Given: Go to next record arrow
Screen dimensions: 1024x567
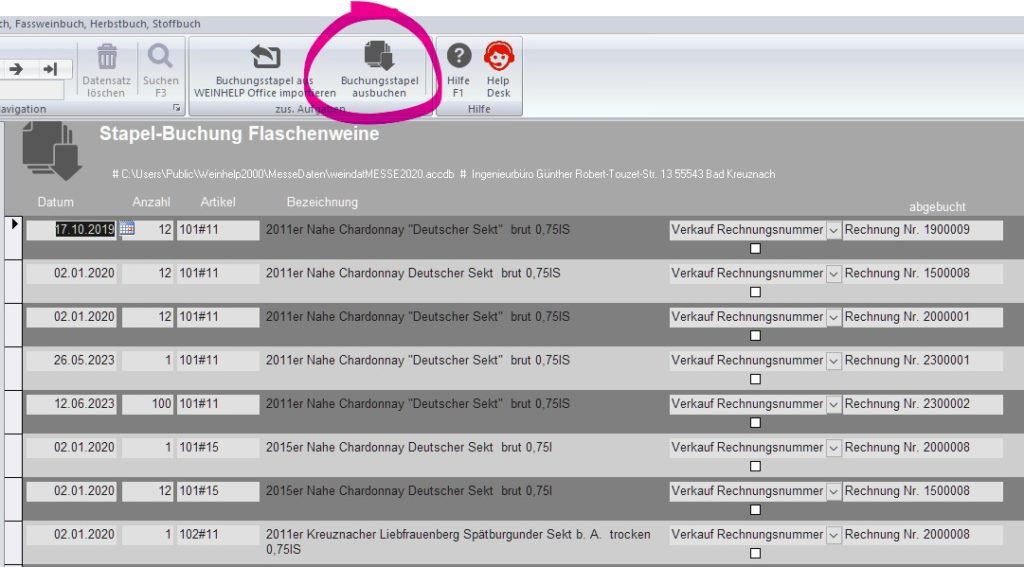Looking at the screenshot, I should pos(16,69).
